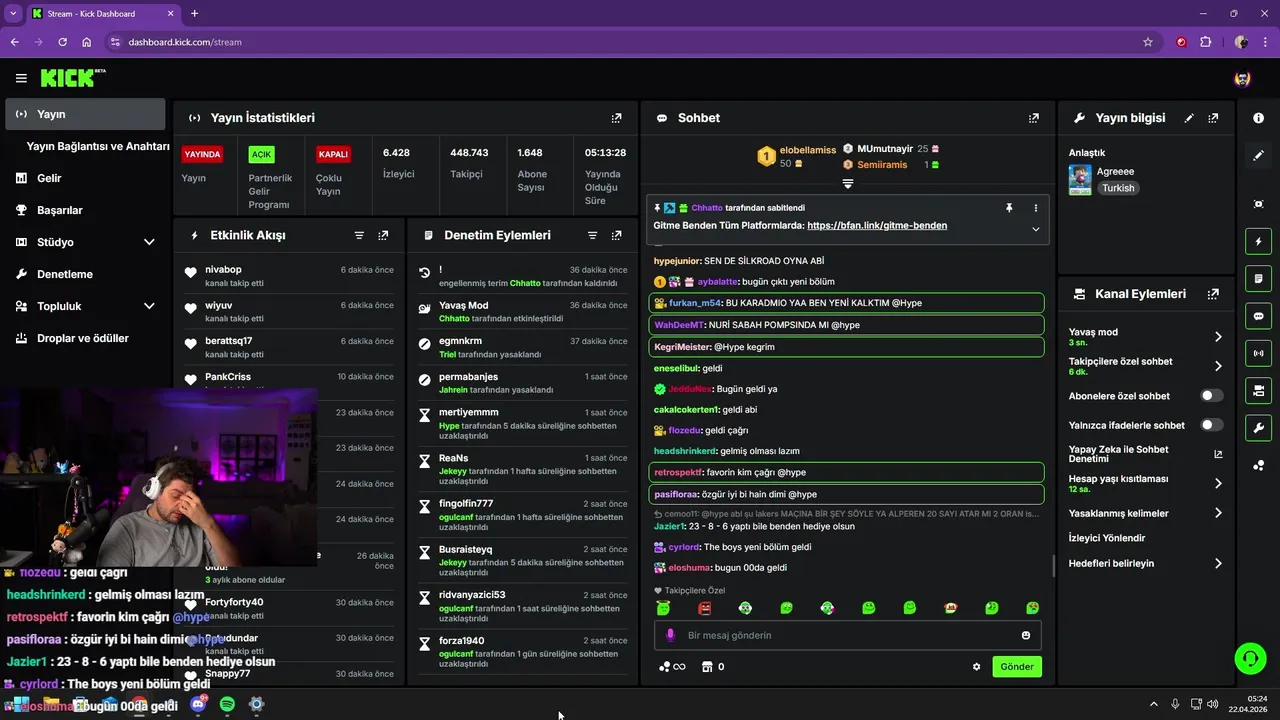Open Discord from the Windows taskbar
The image size is (1280, 720).
click(198, 704)
